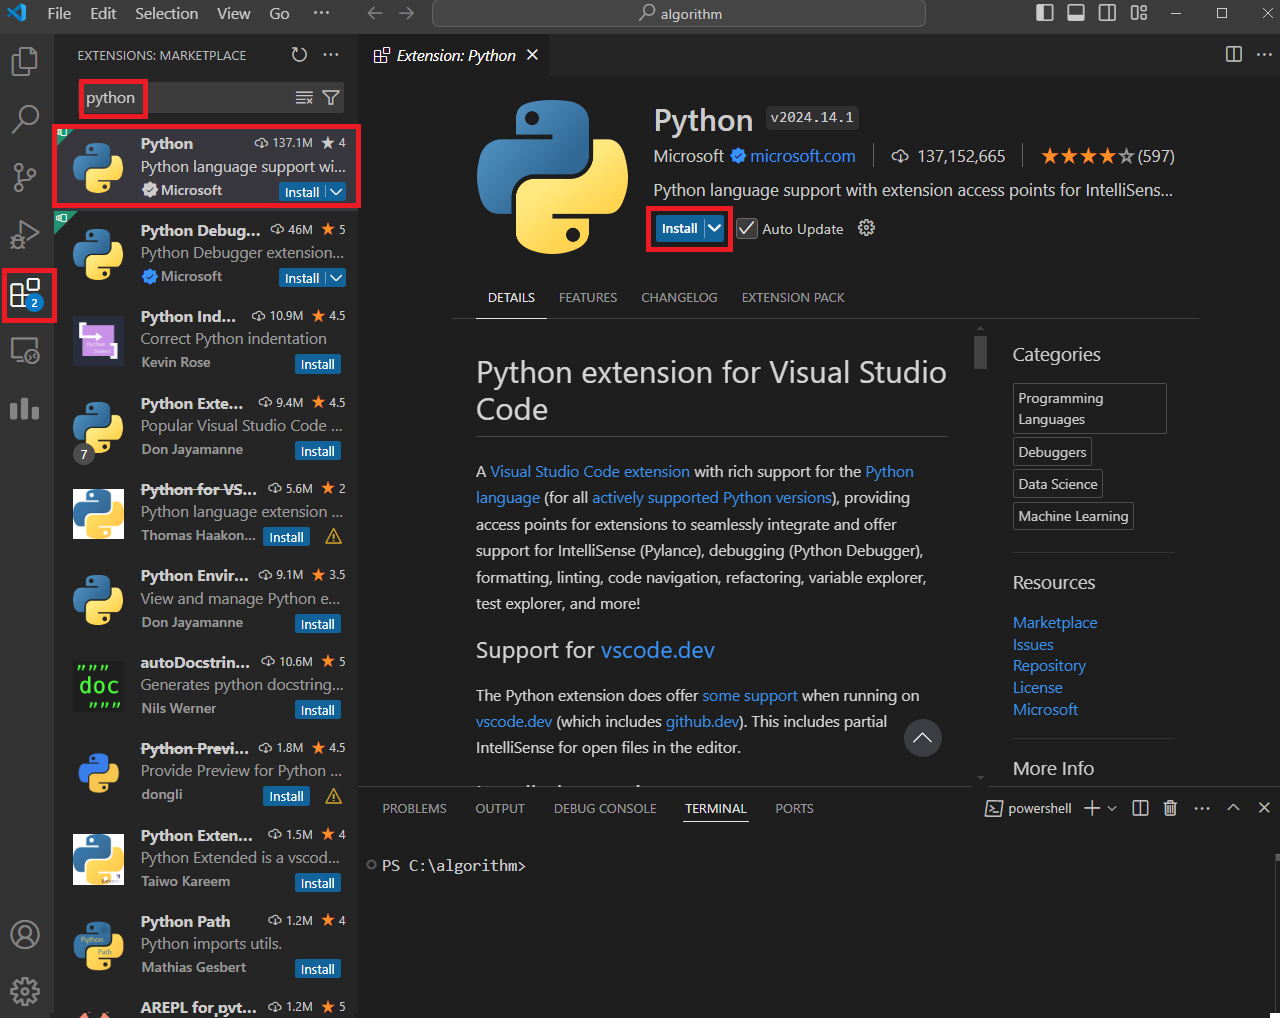Refresh the extensions marketplace list

(x=299, y=55)
